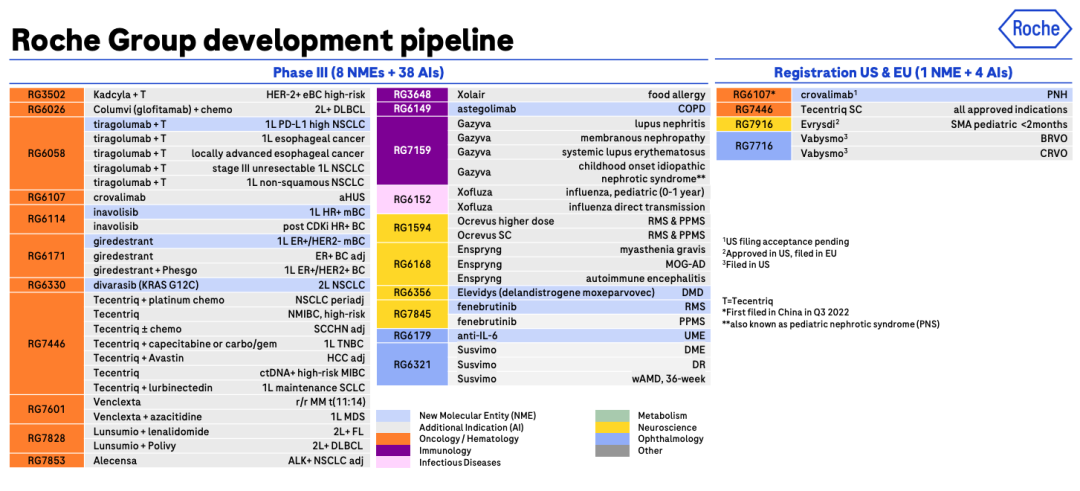1080x491 pixels.
Task: Click the Roche hexagon logo
Action: 1035,30
